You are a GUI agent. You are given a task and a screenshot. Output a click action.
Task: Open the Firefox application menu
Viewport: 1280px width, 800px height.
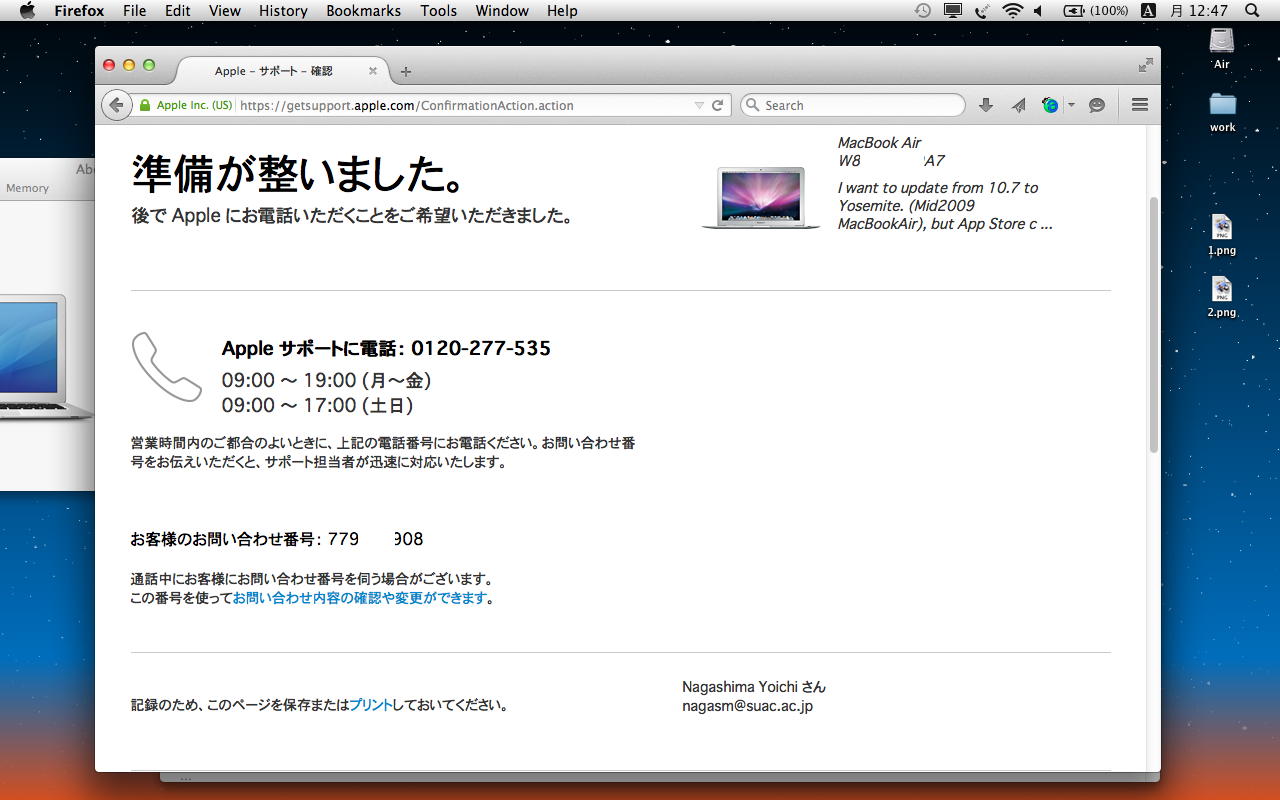pos(79,11)
